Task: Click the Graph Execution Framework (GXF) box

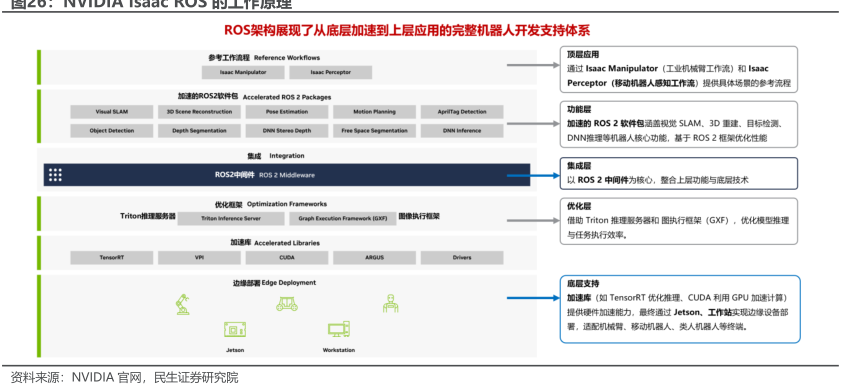Action: pyautogui.click(x=342, y=219)
